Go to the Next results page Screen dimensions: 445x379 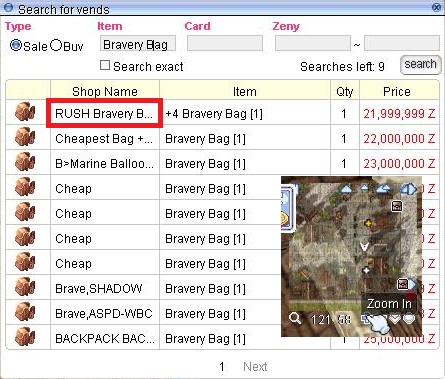255,367
